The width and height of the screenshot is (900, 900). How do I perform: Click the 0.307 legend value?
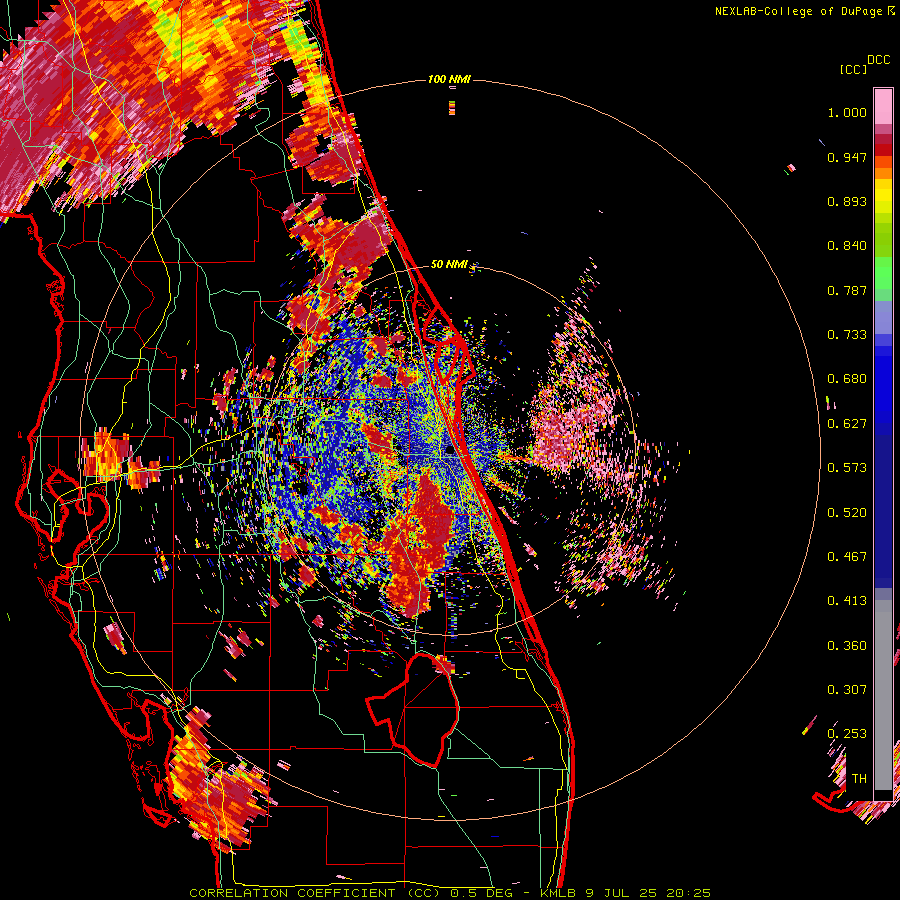[847, 690]
